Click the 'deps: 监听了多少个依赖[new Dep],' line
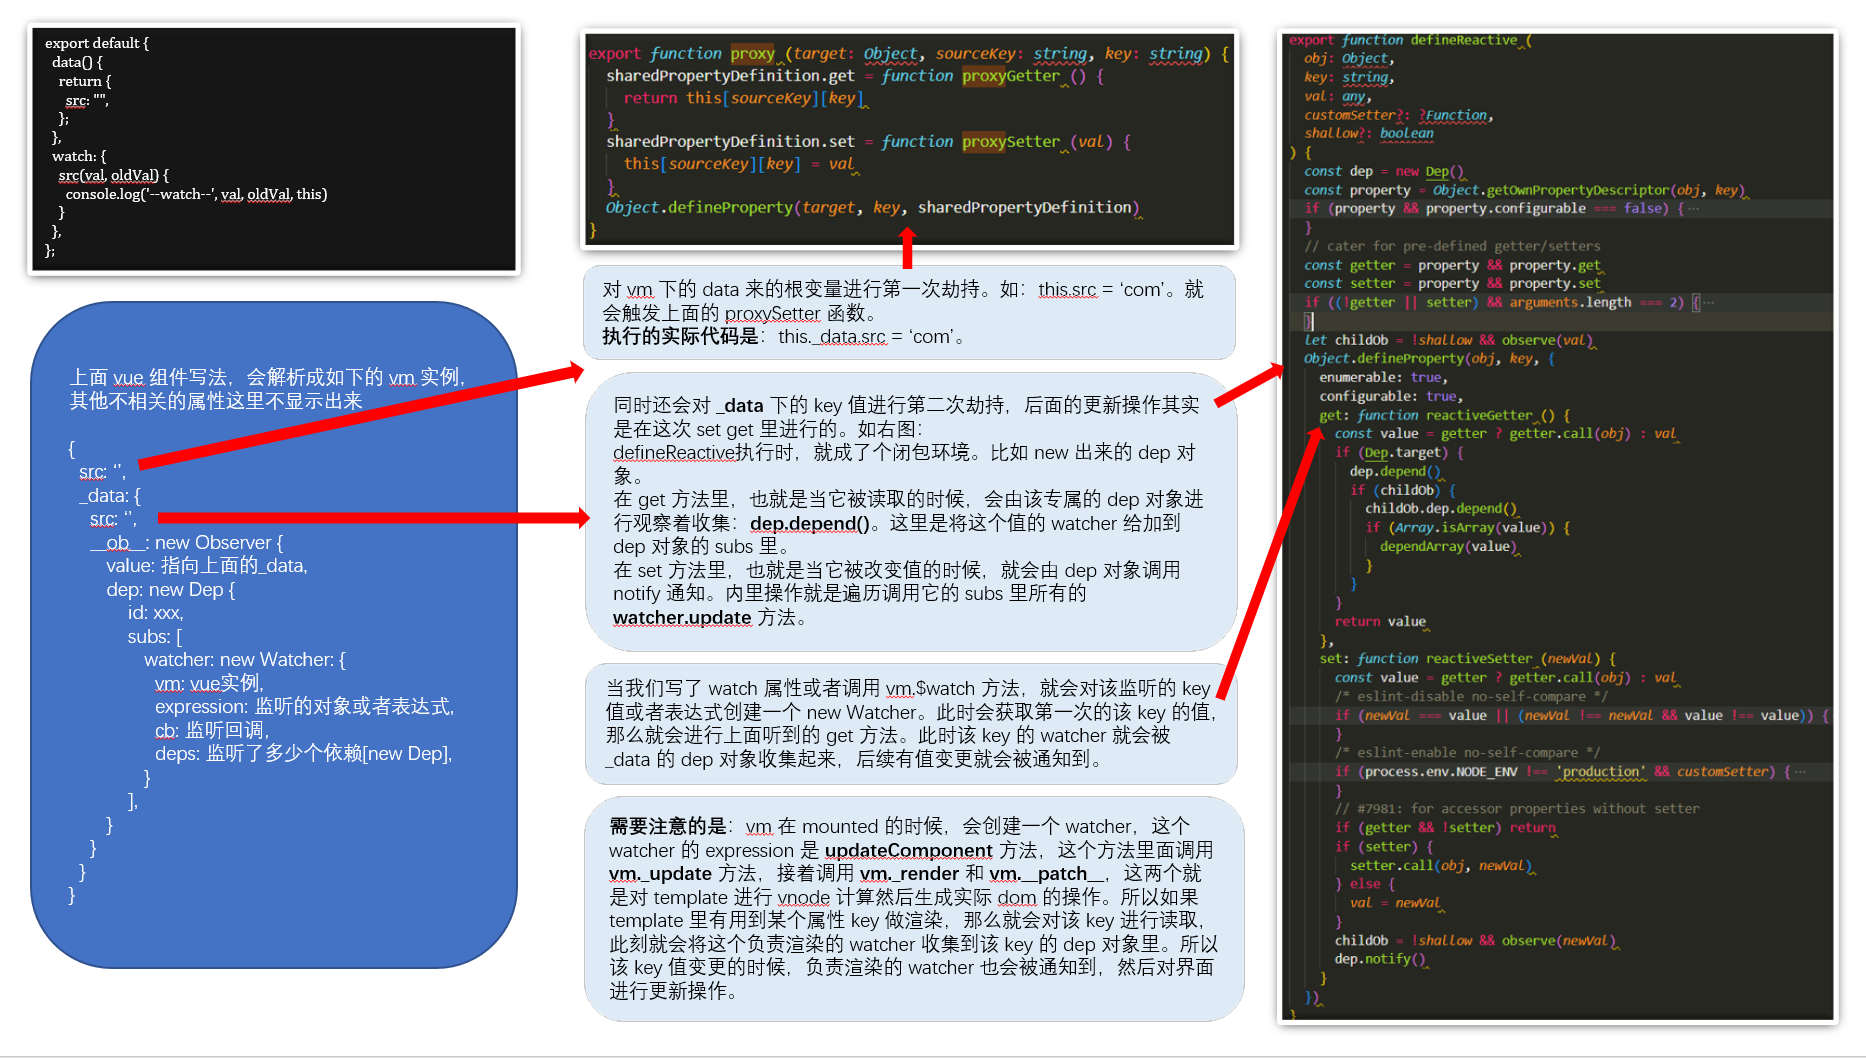Viewport: 1866px width, 1058px height. pos(303,754)
